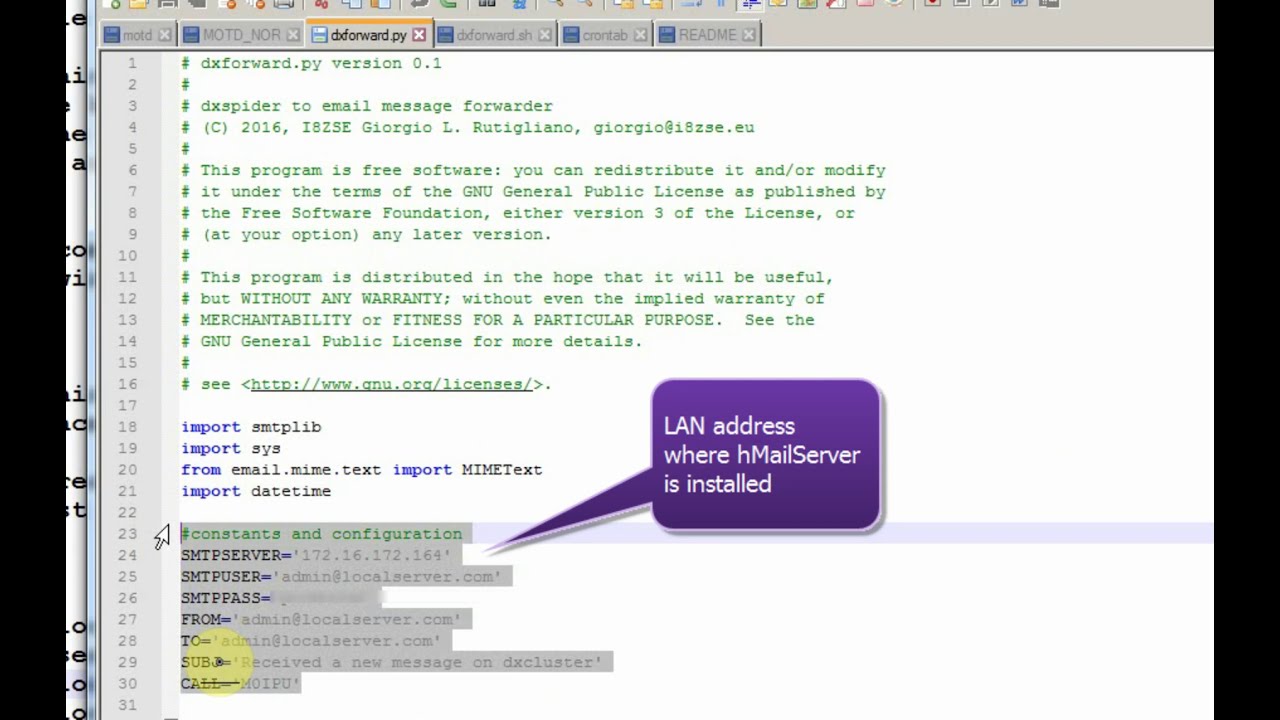This screenshot has height=720, width=1280.
Task: Click line number 31 in the margin
Action: [x=128, y=705]
